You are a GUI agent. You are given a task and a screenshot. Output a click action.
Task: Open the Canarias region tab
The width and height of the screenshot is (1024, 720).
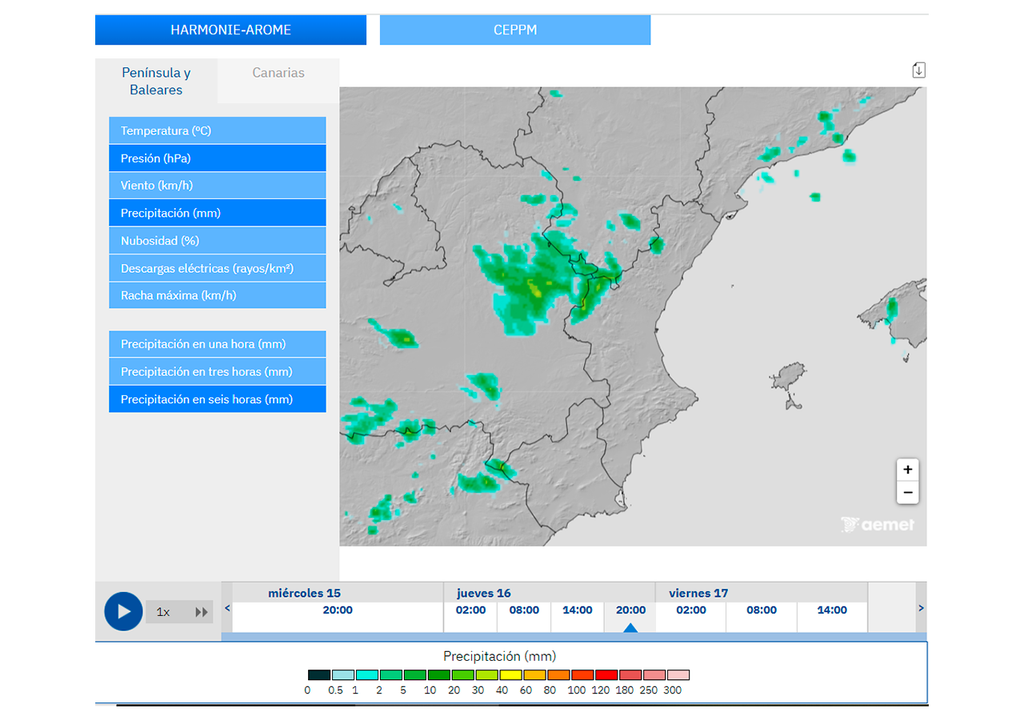tap(278, 73)
